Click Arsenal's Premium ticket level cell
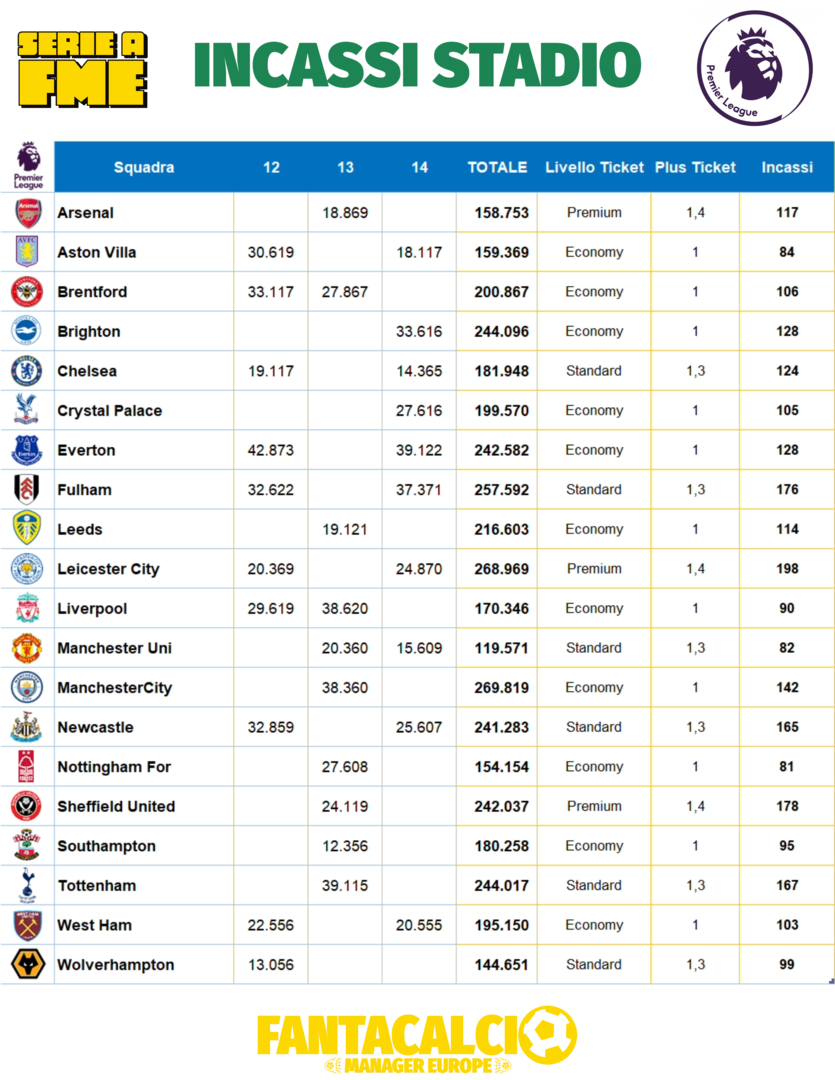The width and height of the screenshot is (835, 1080). tap(594, 213)
